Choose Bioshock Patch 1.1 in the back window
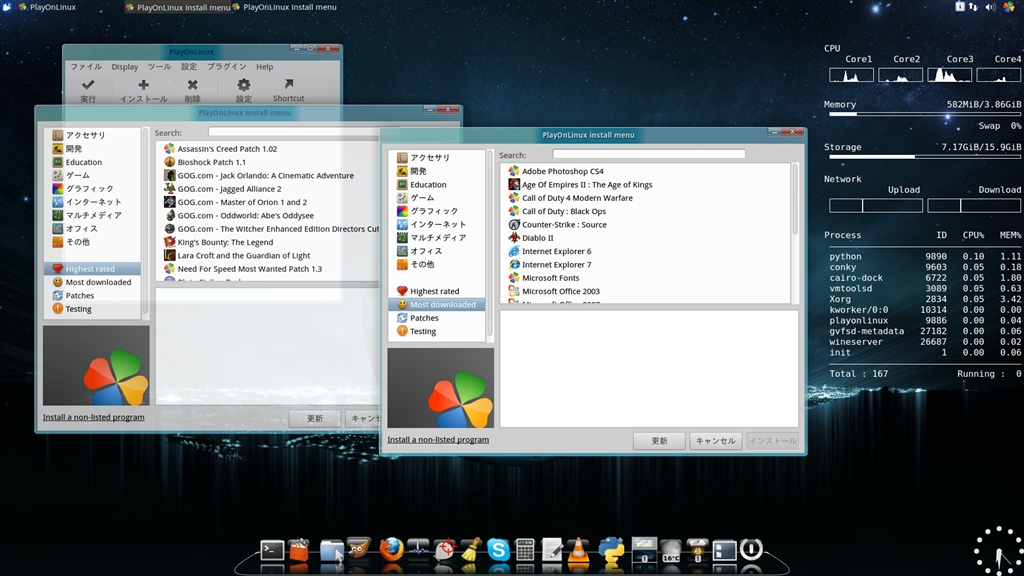The height and width of the screenshot is (576, 1024). coord(211,162)
